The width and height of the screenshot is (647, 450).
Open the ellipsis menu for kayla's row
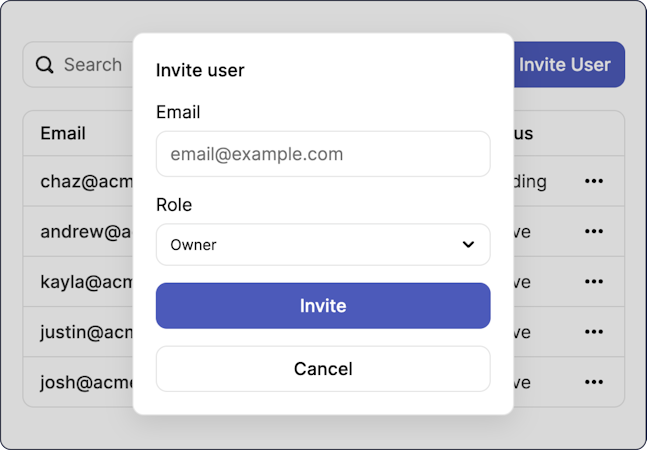coord(594,282)
